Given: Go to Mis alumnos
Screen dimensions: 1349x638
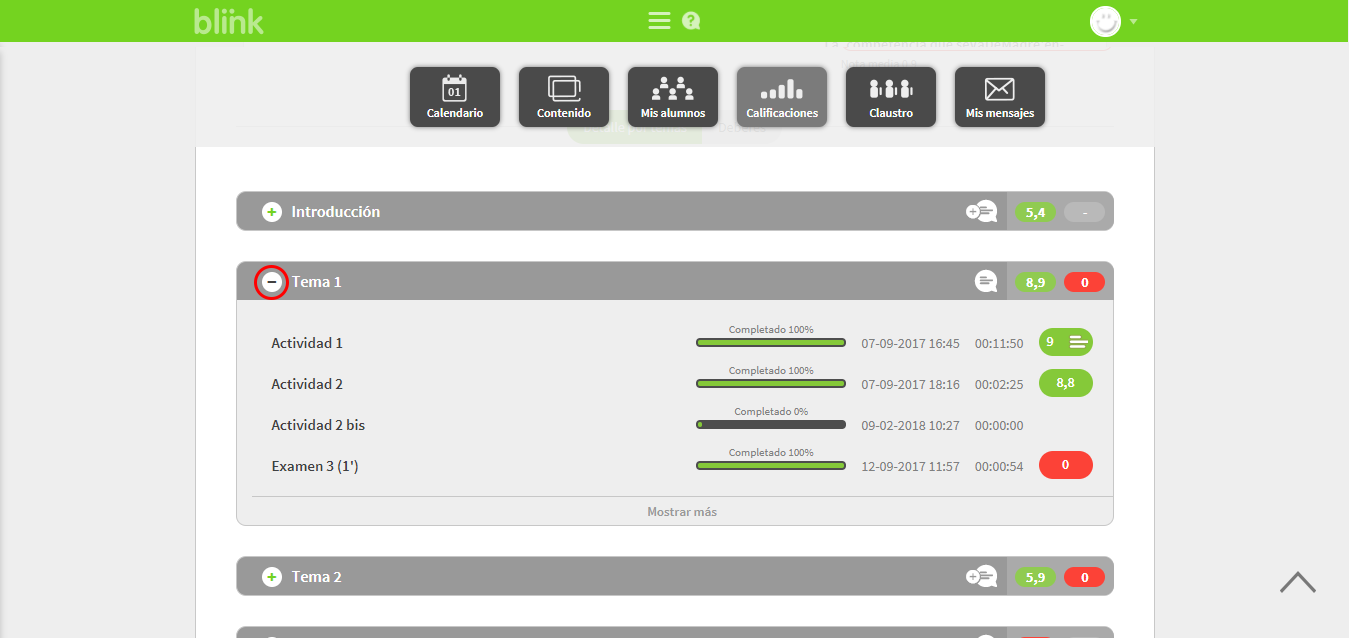Looking at the screenshot, I should pos(672,97).
